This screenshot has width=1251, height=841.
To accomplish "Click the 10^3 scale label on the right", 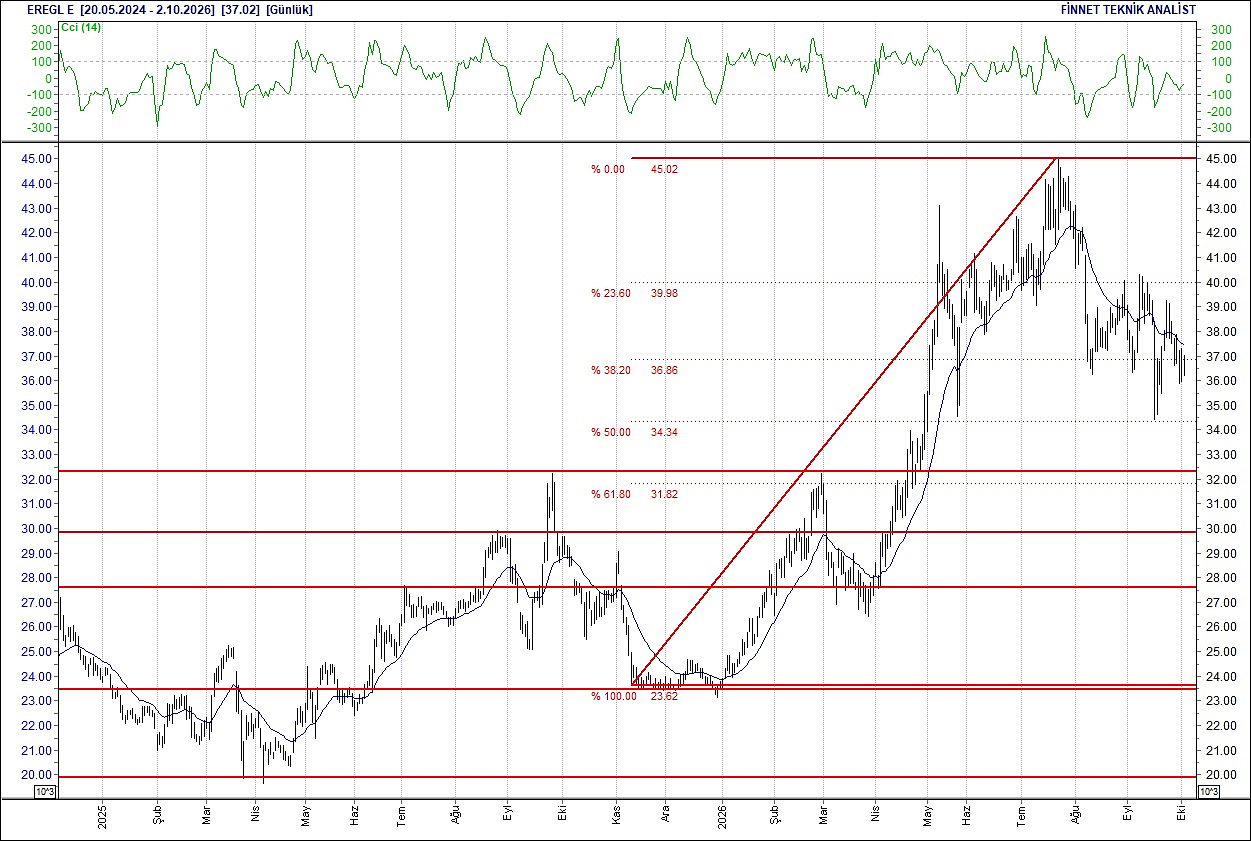I will [1208, 792].
